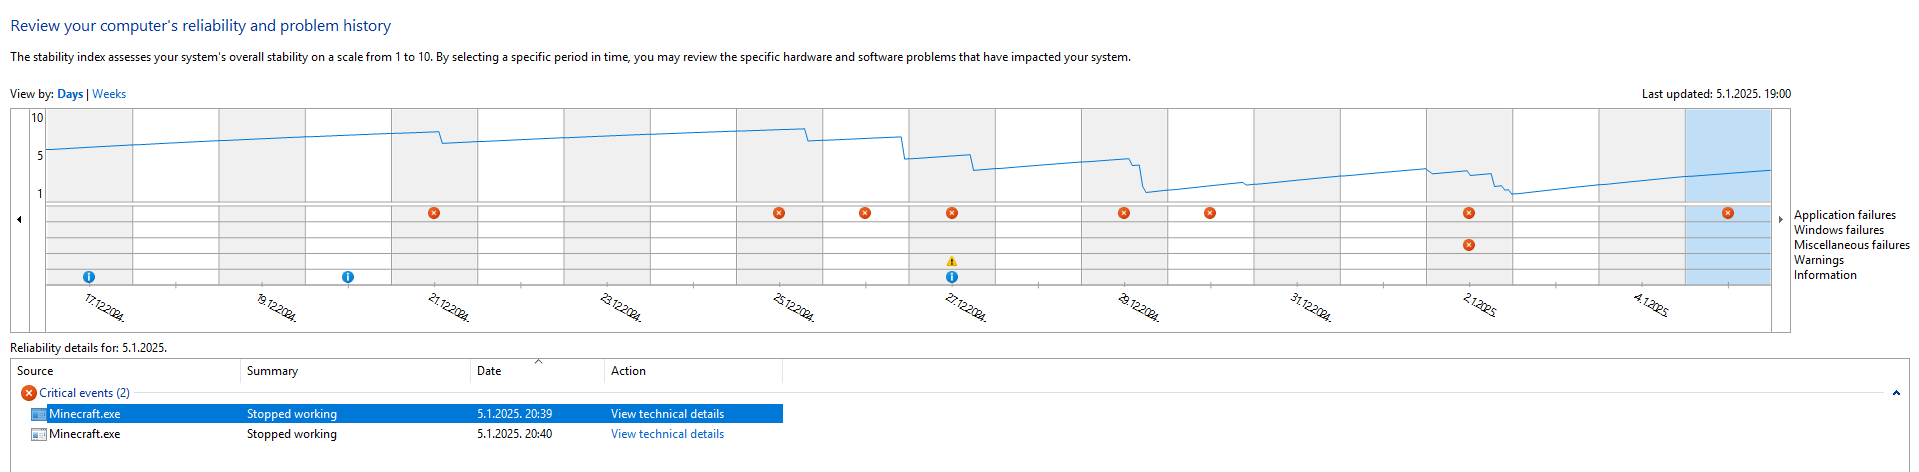
Task: Switch the view to Days
Action: coord(70,94)
